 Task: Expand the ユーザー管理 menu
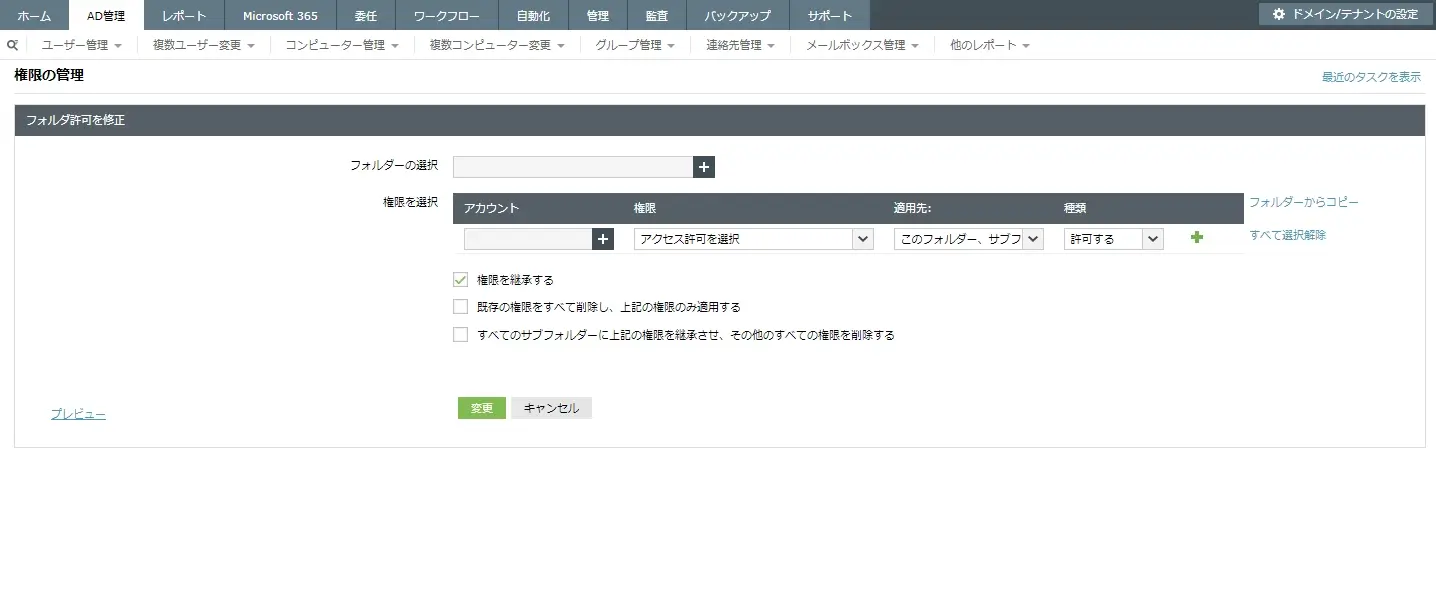(x=81, y=45)
